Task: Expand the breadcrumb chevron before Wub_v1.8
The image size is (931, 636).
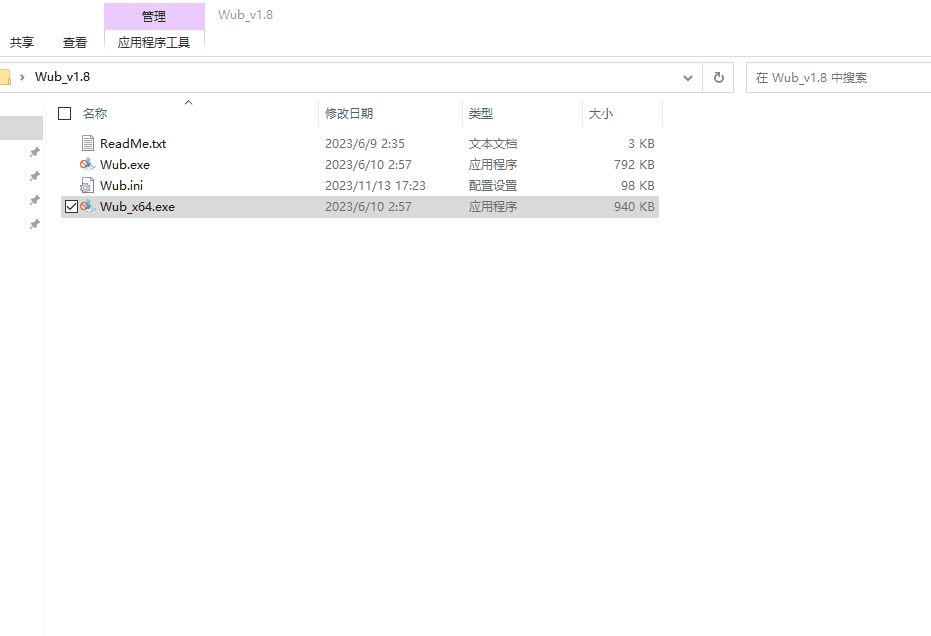Action: [x=22, y=77]
